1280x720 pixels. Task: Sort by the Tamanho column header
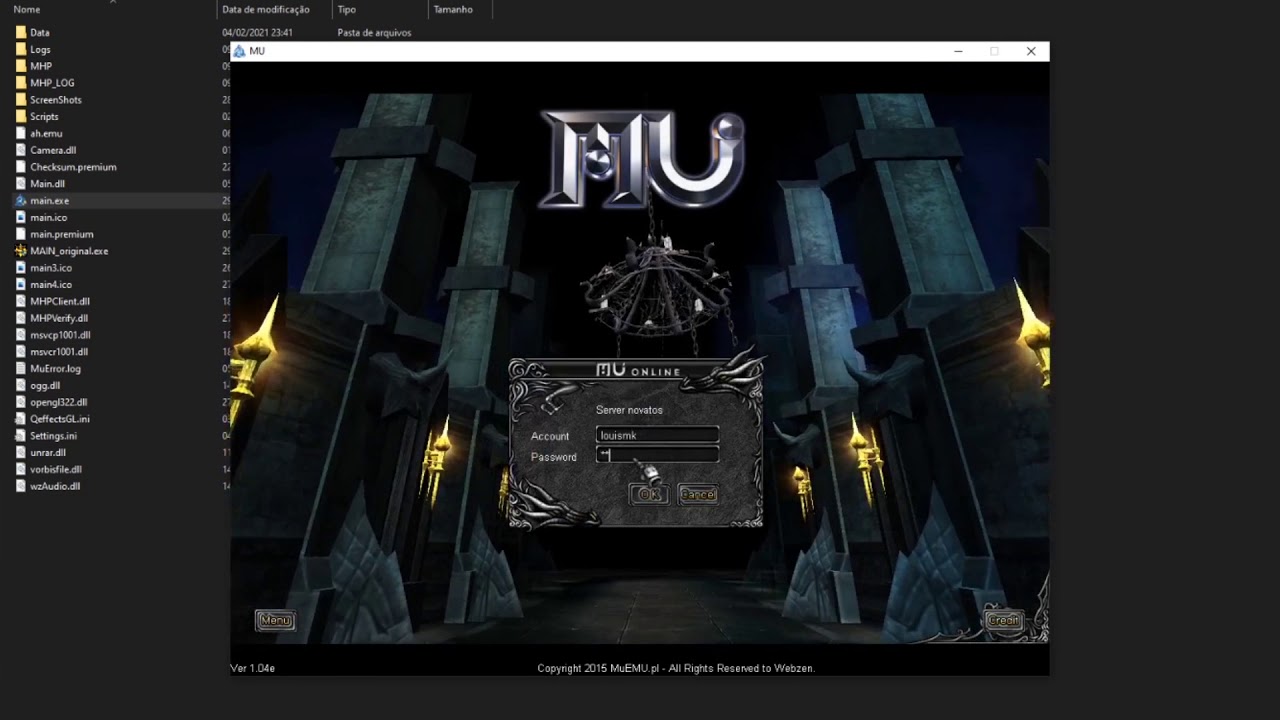point(453,9)
